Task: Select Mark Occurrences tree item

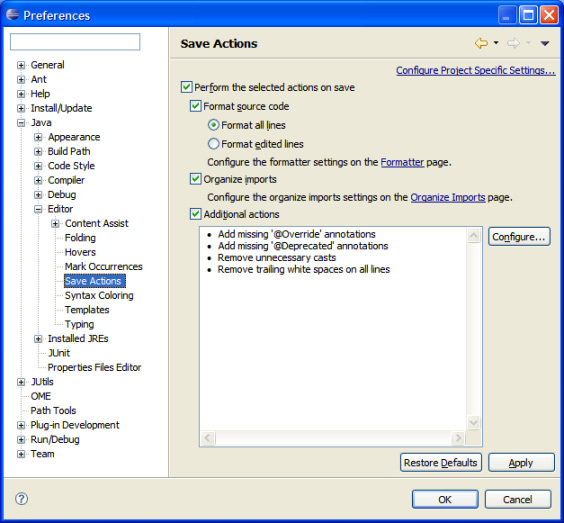Action: point(104,267)
